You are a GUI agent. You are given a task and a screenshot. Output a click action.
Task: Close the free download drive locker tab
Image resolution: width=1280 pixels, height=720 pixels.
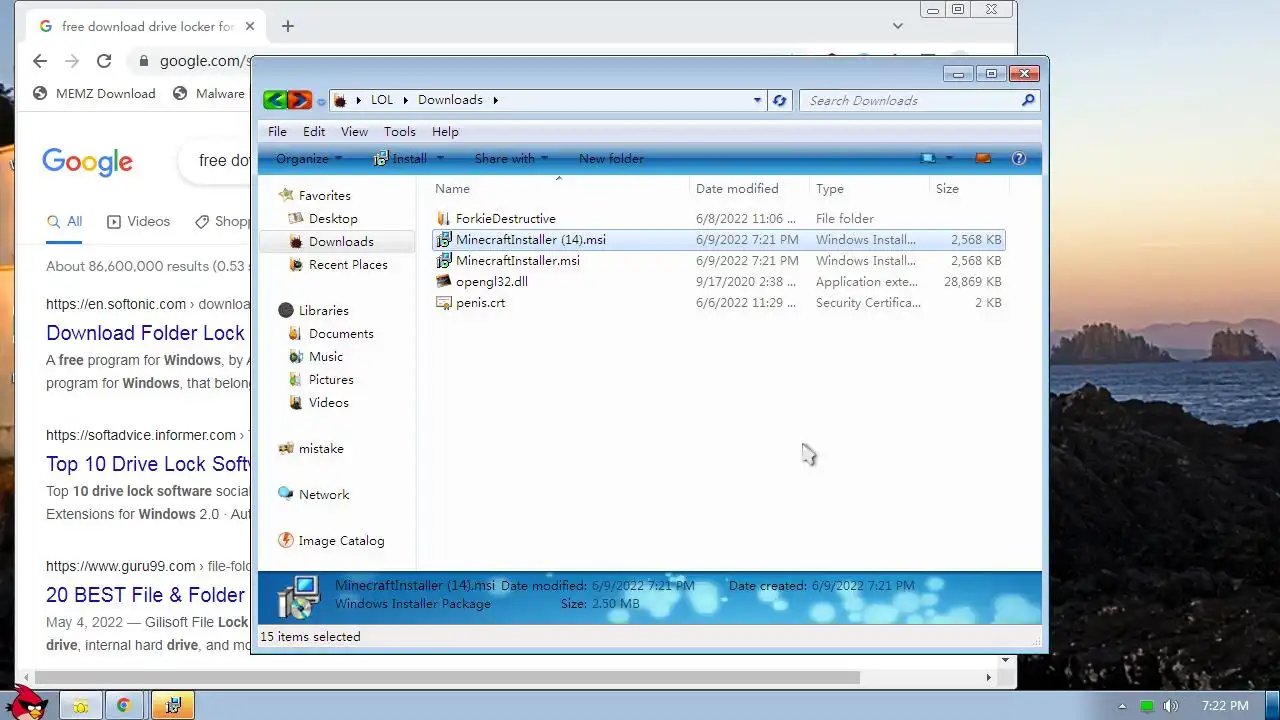pyautogui.click(x=250, y=26)
